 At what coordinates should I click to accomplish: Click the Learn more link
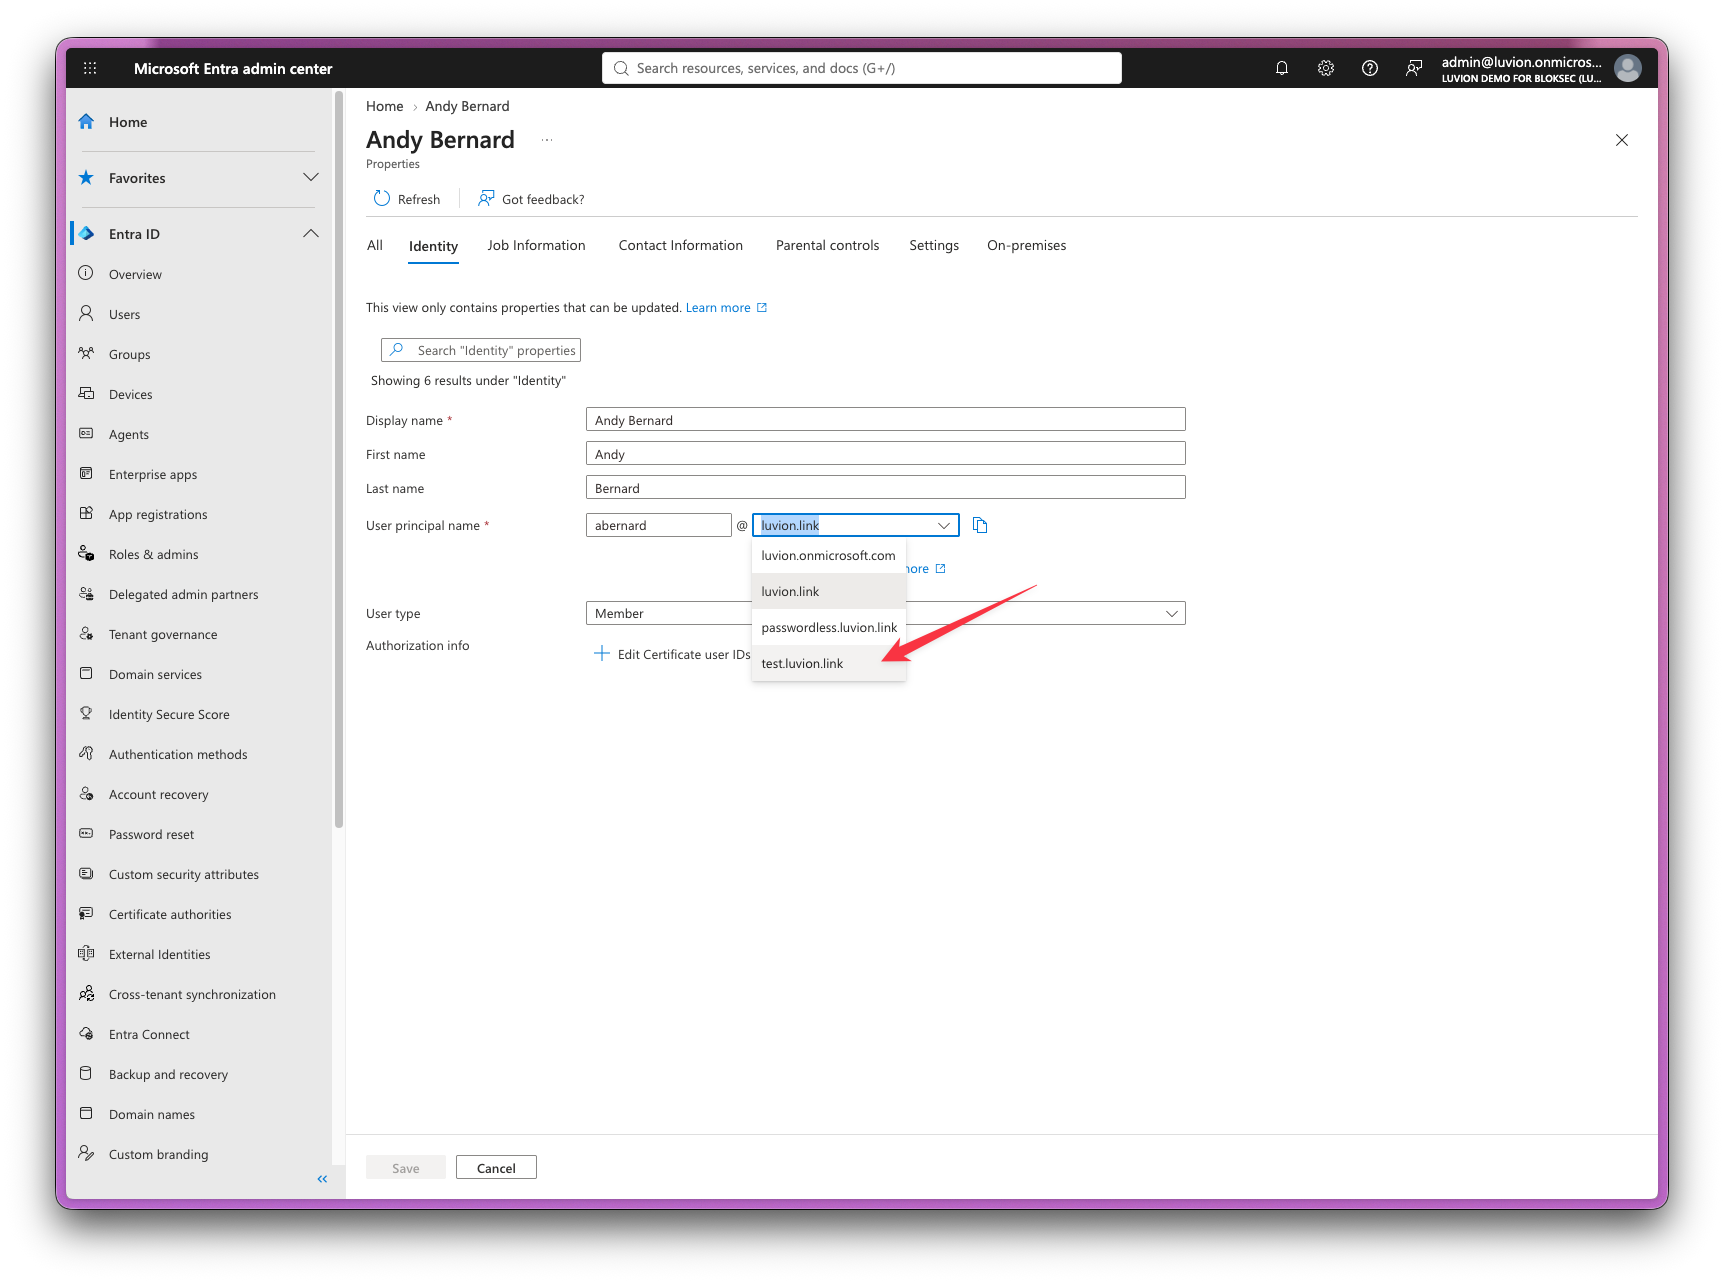[x=726, y=307]
